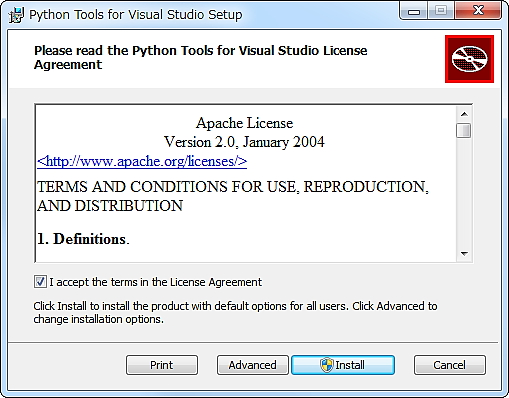Click the 'Apache License' title text
This screenshot has height=398, width=509.
coord(244,123)
